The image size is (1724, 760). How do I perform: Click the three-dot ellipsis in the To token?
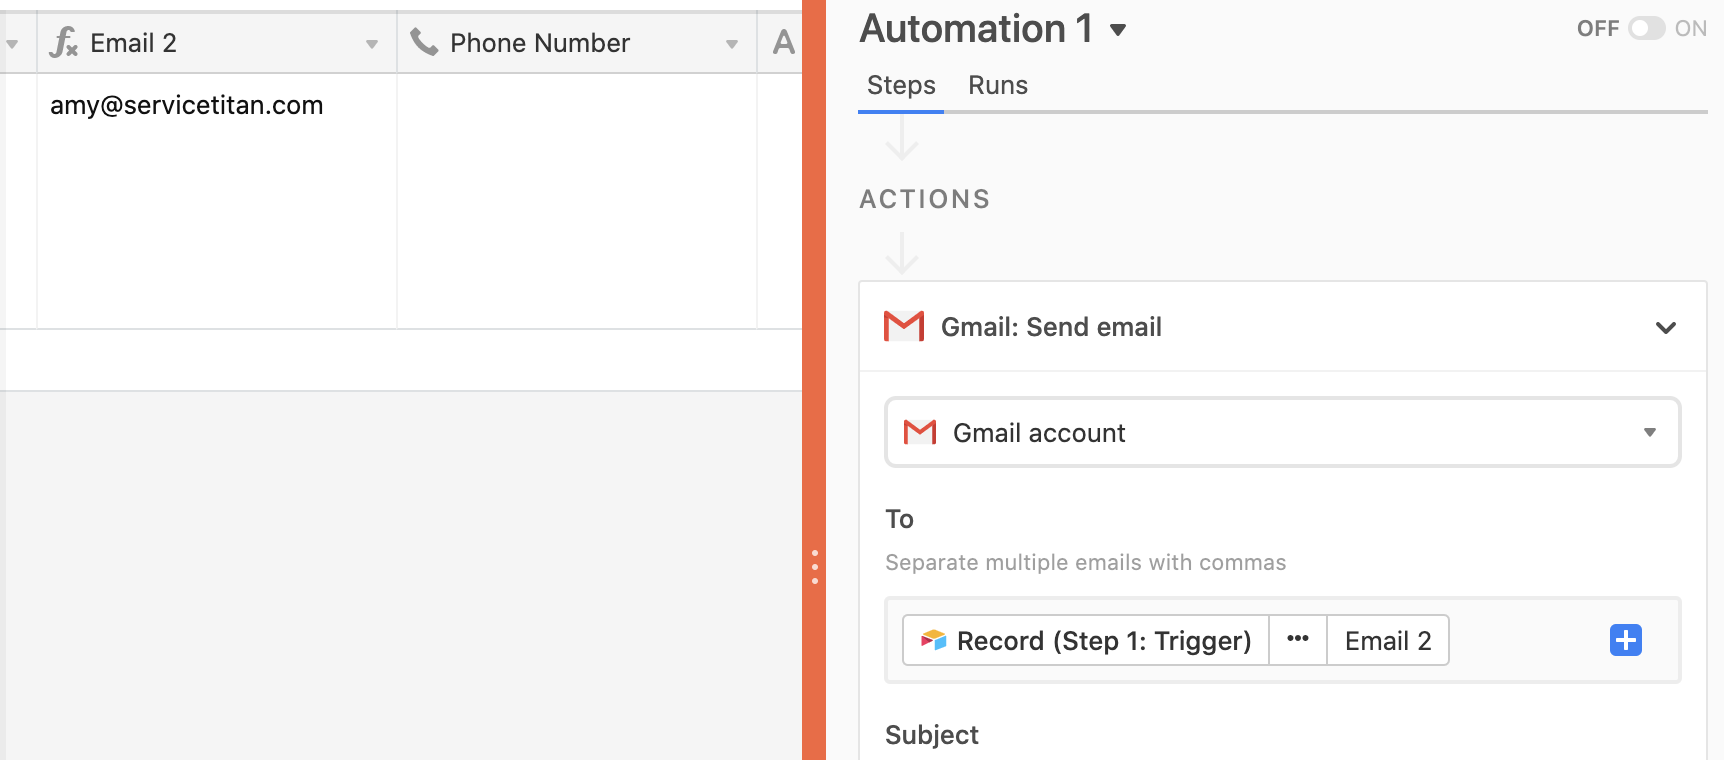click(x=1298, y=640)
